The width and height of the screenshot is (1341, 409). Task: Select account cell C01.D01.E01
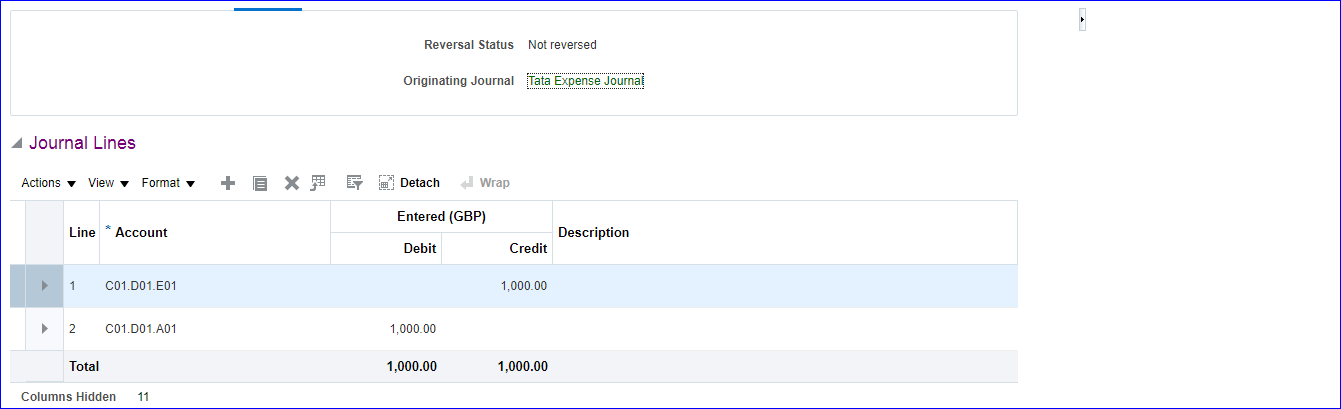click(x=141, y=286)
